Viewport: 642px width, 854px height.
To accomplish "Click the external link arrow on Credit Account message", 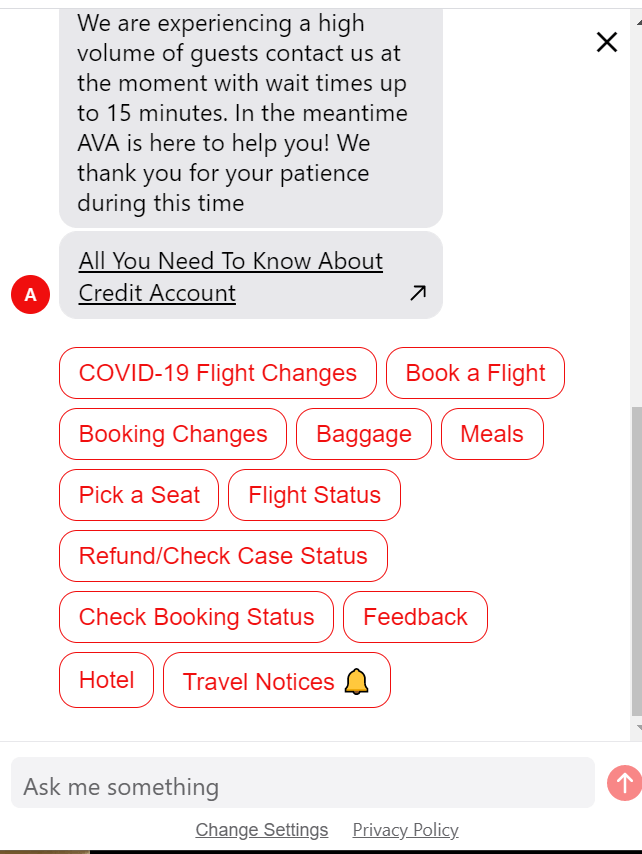I will click(x=417, y=293).
